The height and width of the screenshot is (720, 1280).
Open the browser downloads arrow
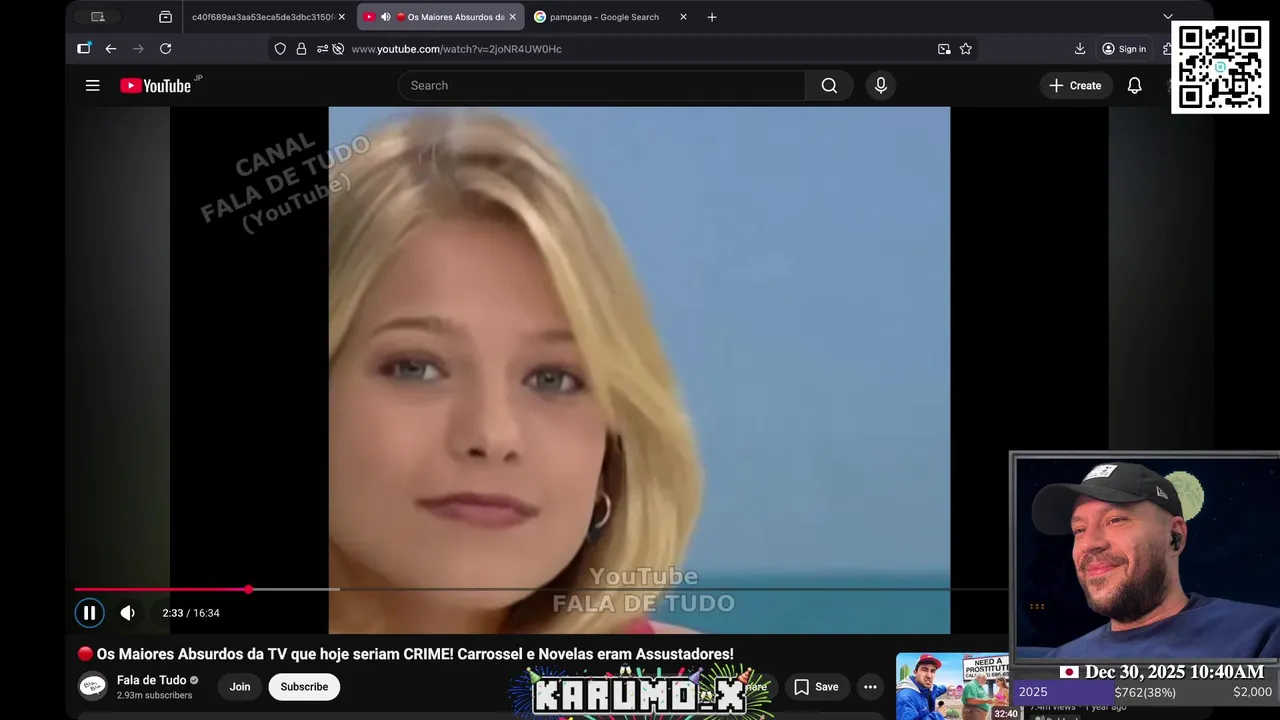pyautogui.click(x=1080, y=49)
